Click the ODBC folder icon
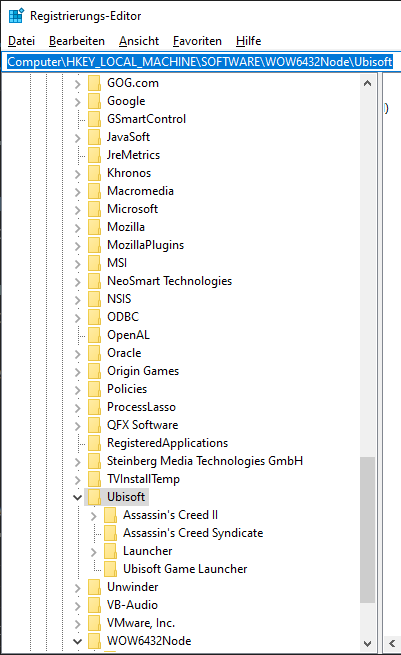Image resolution: width=401 pixels, height=655 pixels. [94, 317]
